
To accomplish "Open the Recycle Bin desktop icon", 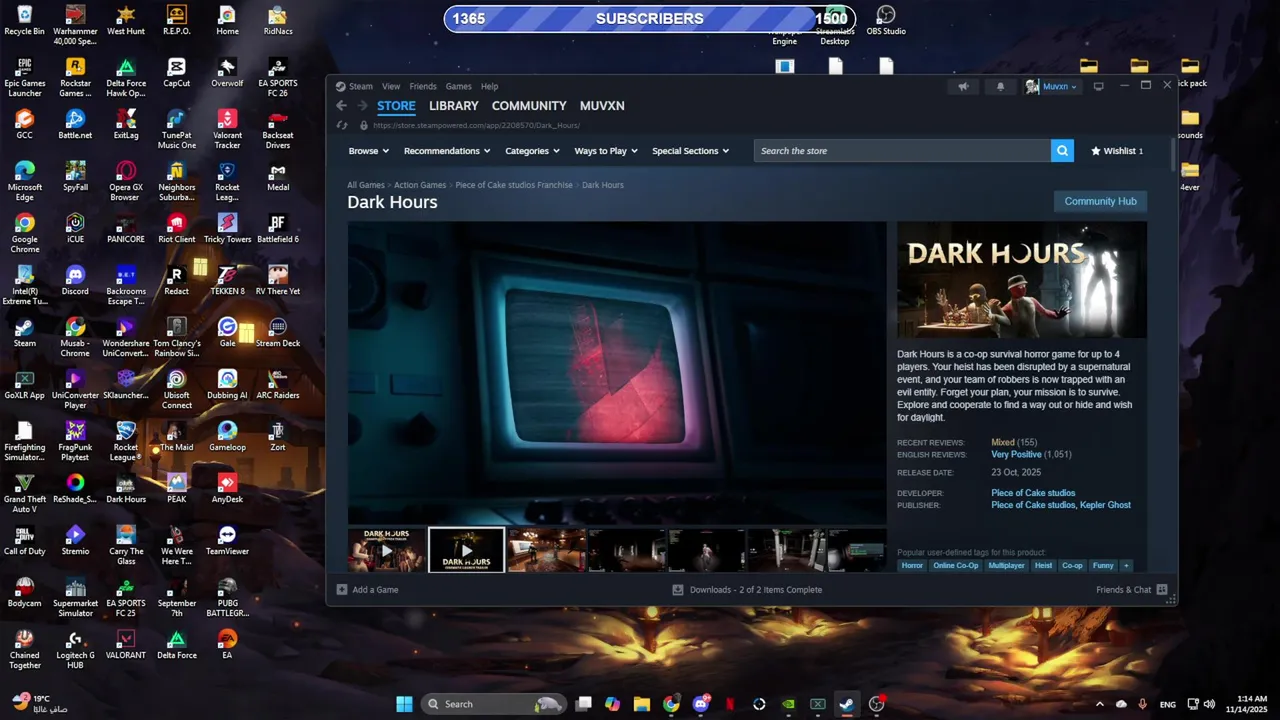I will [25, 20].
